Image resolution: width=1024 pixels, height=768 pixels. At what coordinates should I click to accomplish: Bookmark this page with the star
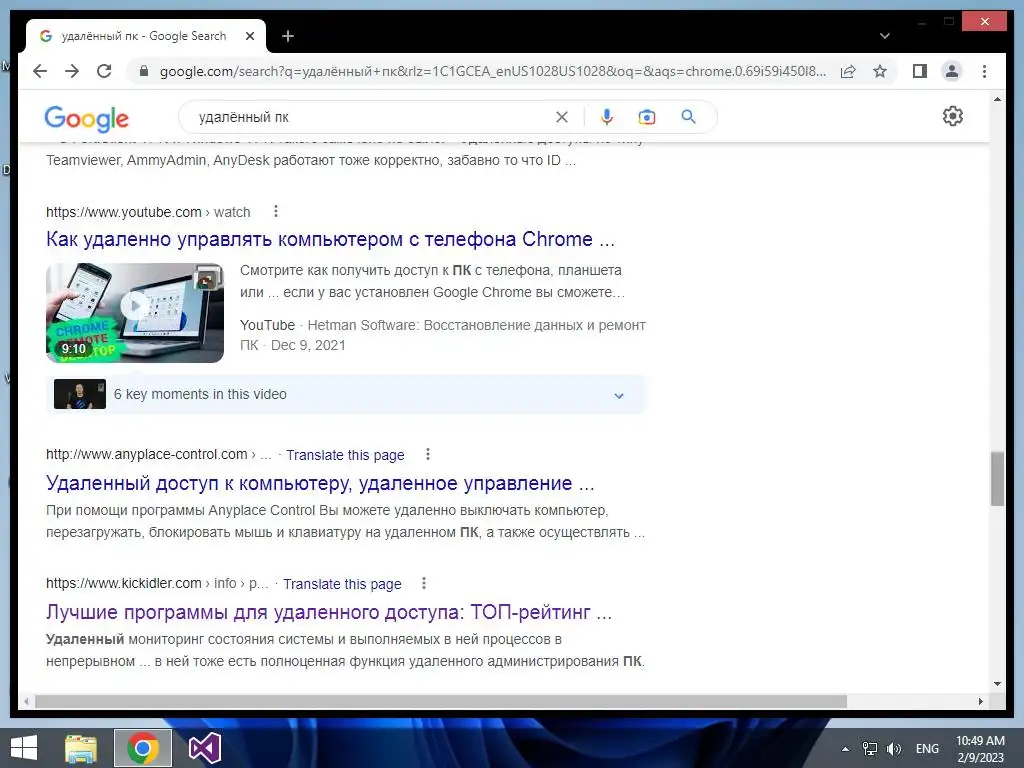tap(880, 71)
